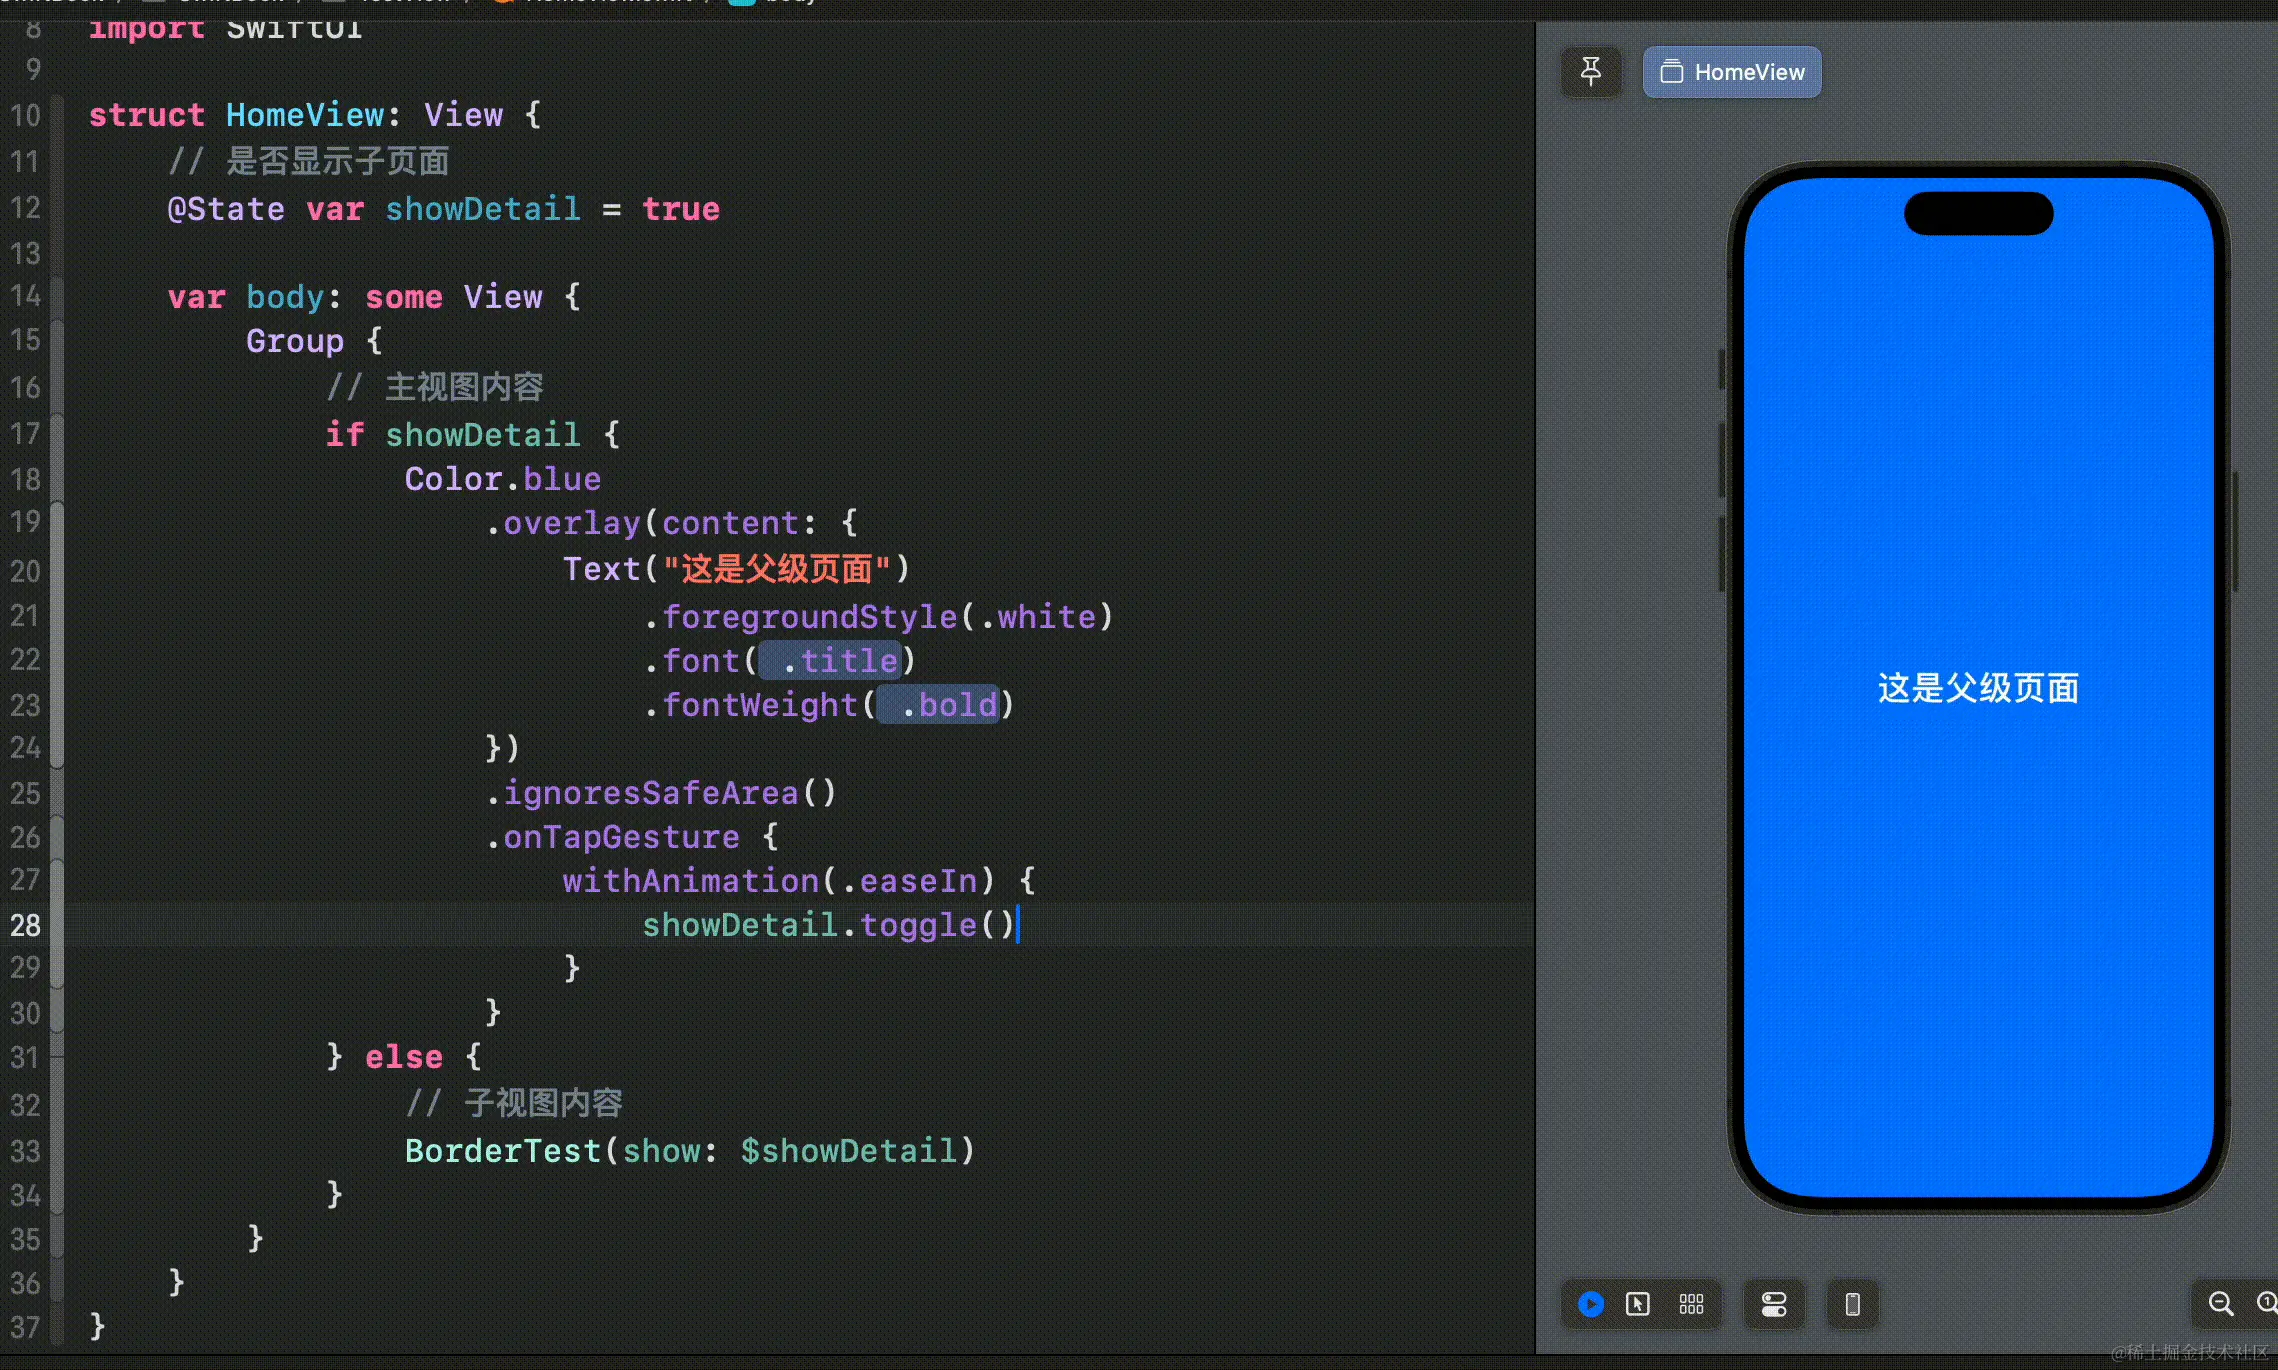Click the BorderTest identifier in code
The image size is (2278, 1370).
[x=502, y=1151]
